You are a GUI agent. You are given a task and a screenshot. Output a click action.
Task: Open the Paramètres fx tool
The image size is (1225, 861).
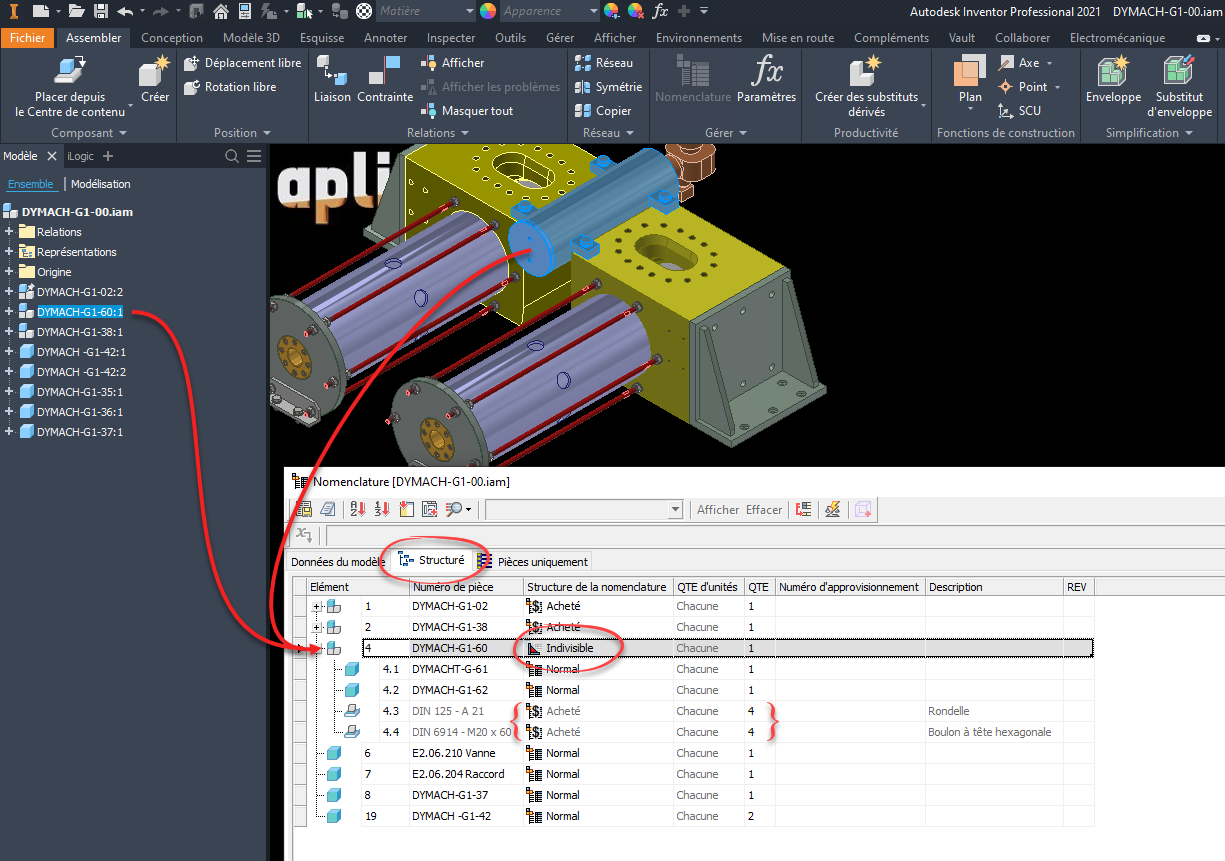pos(766,73)
